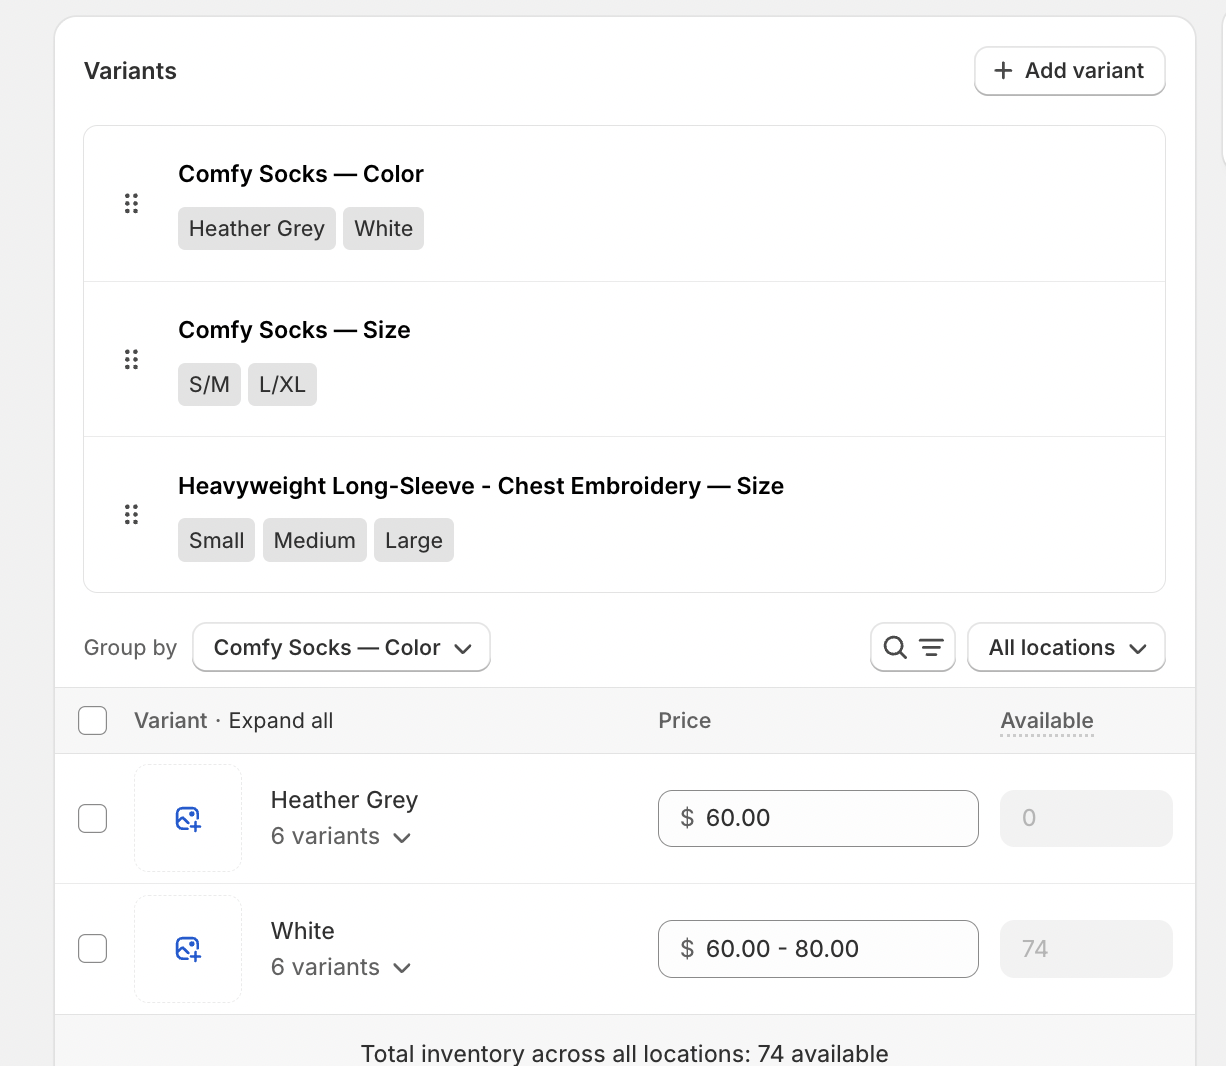Edit the Heather Grey price field

(818, 819)
